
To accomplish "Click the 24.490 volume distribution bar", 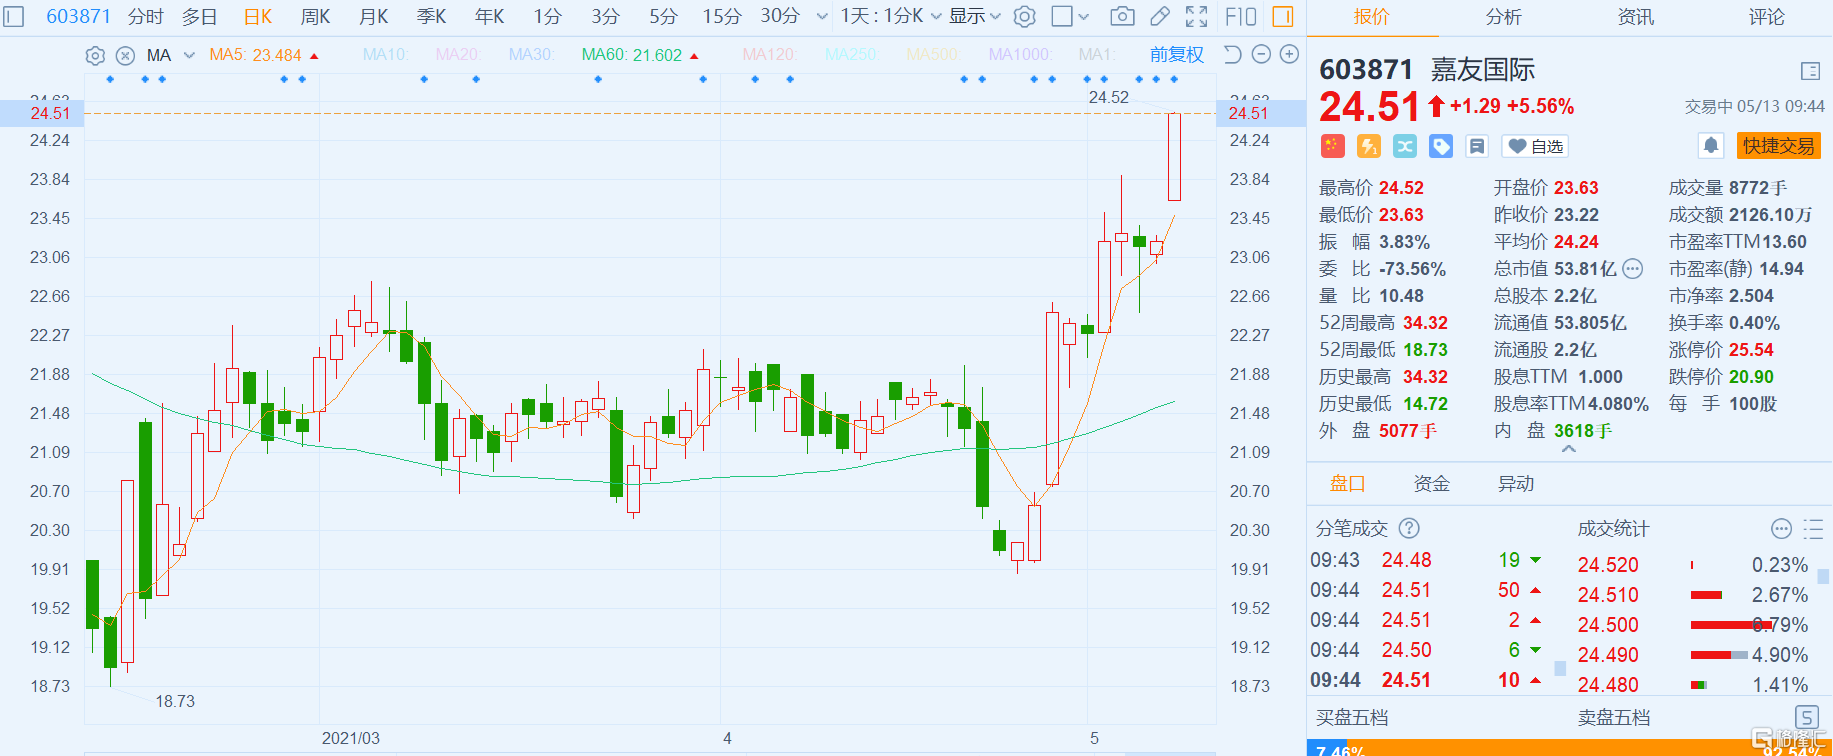I will click(x=1719, y=655).
